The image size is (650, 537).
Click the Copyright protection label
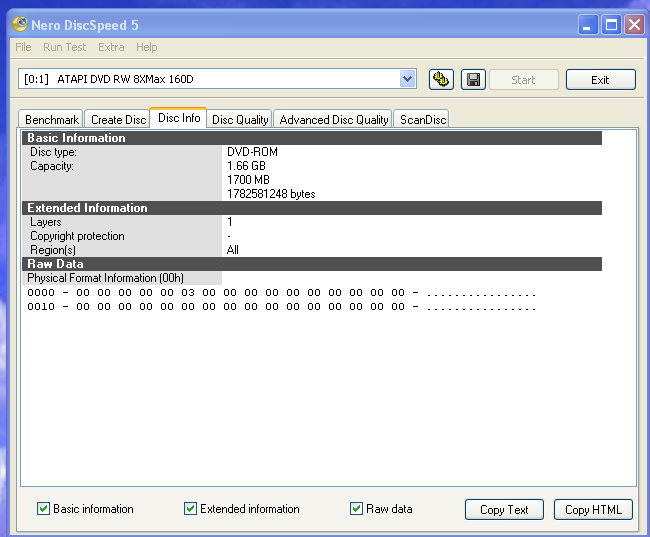(77, 236)
